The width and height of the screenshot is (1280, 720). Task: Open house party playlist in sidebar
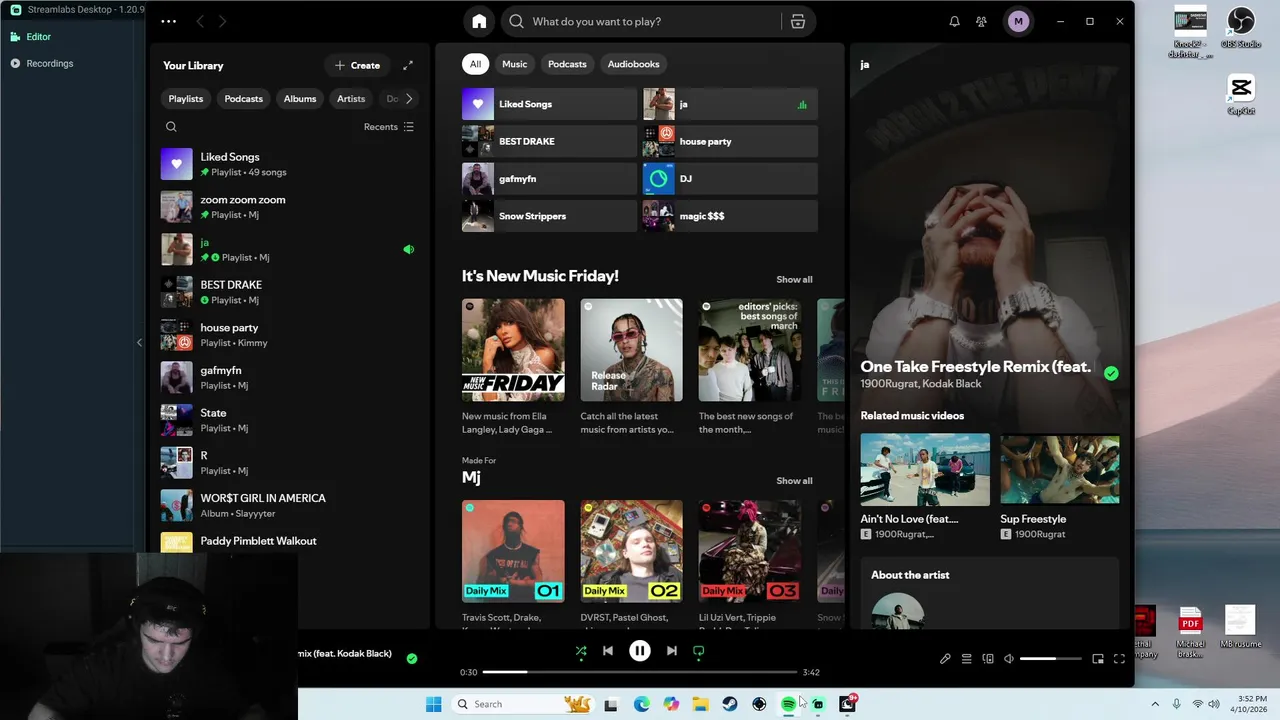pyautogui.click(x=289, y=335)
